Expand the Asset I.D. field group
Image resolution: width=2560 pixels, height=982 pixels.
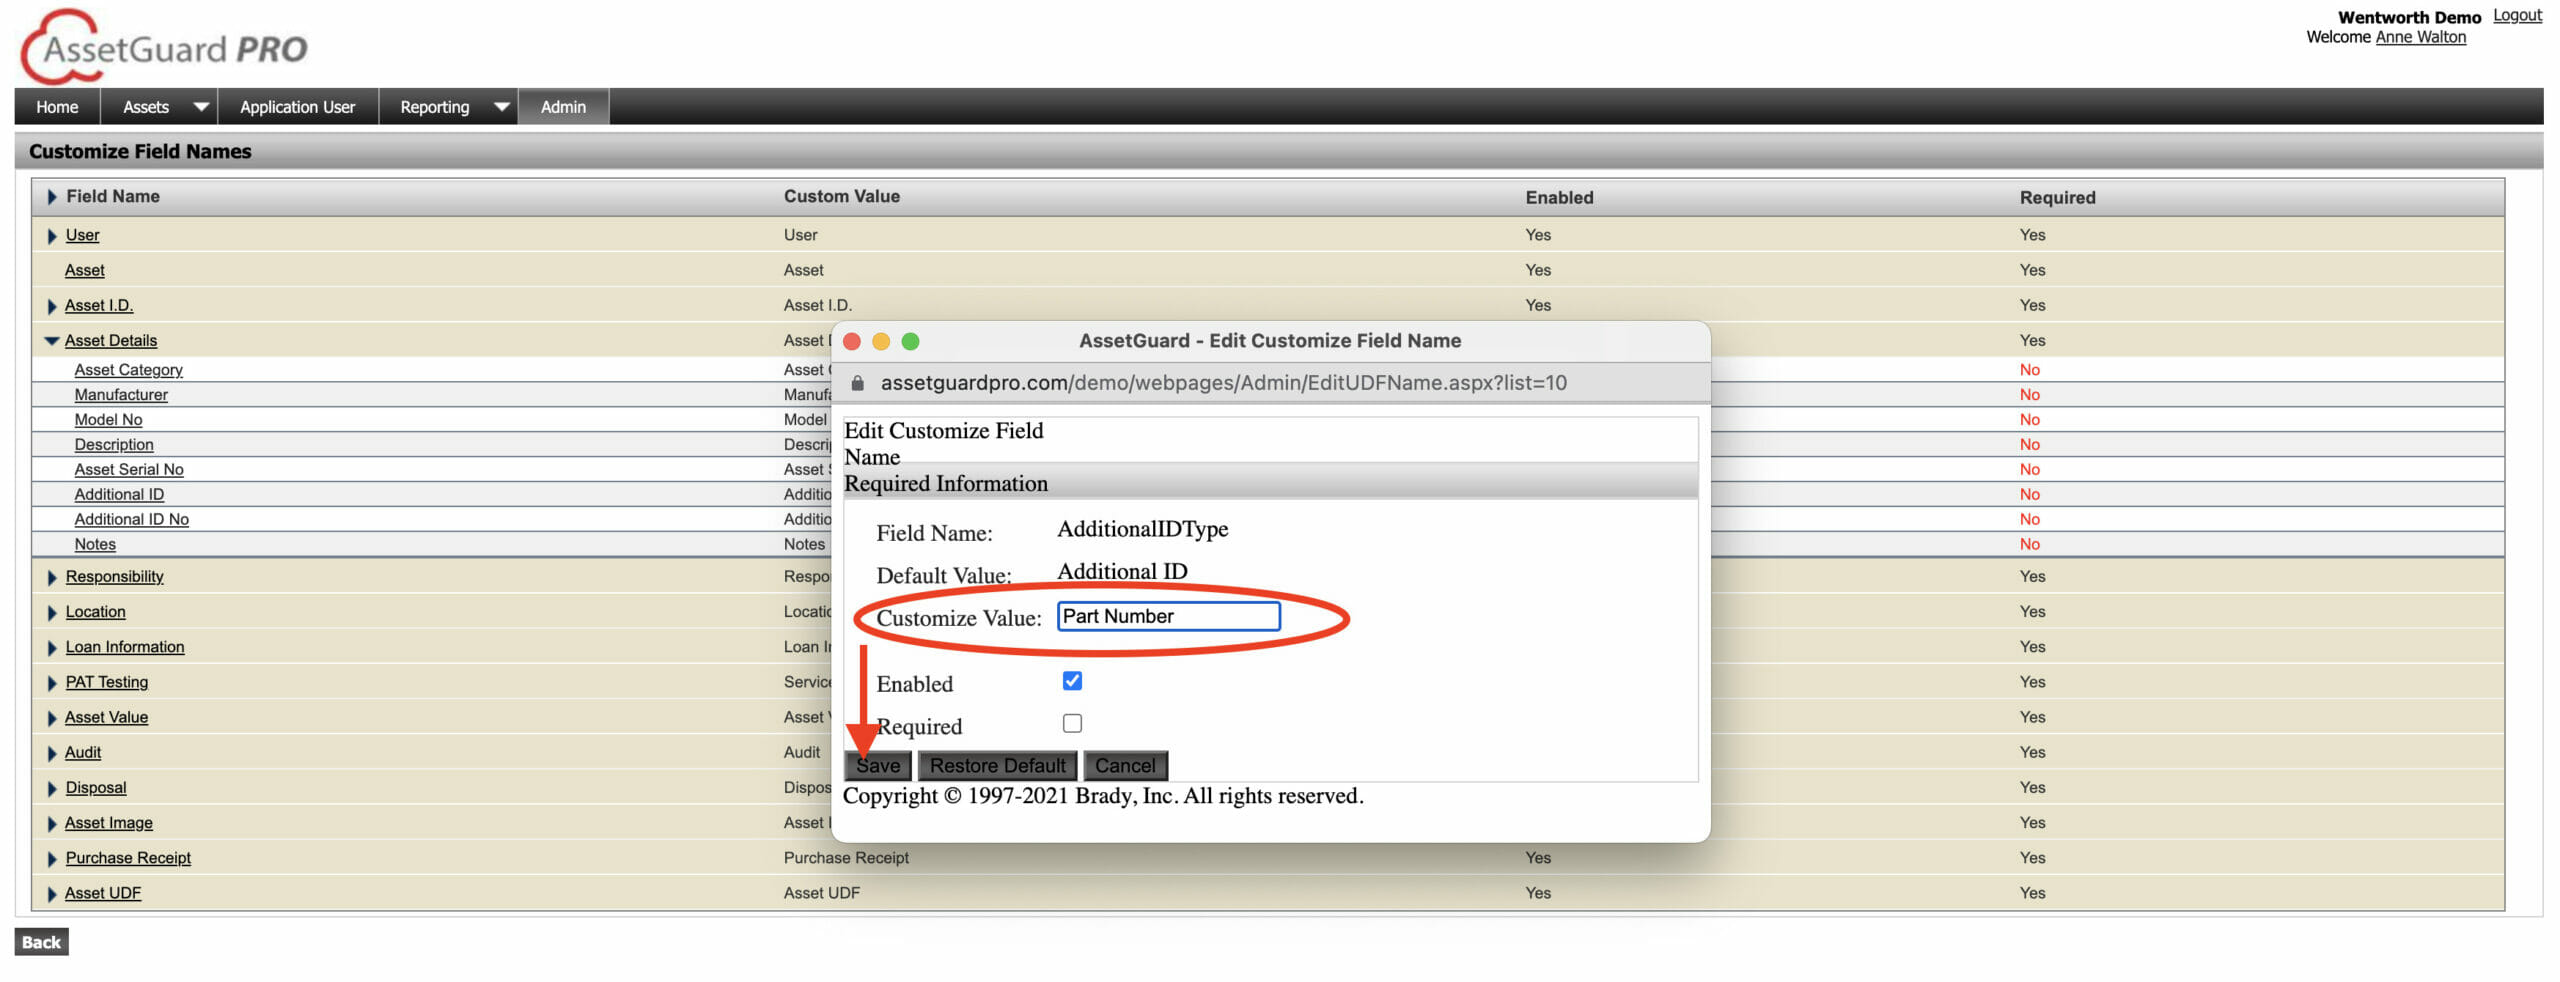[x=52, y=306]
